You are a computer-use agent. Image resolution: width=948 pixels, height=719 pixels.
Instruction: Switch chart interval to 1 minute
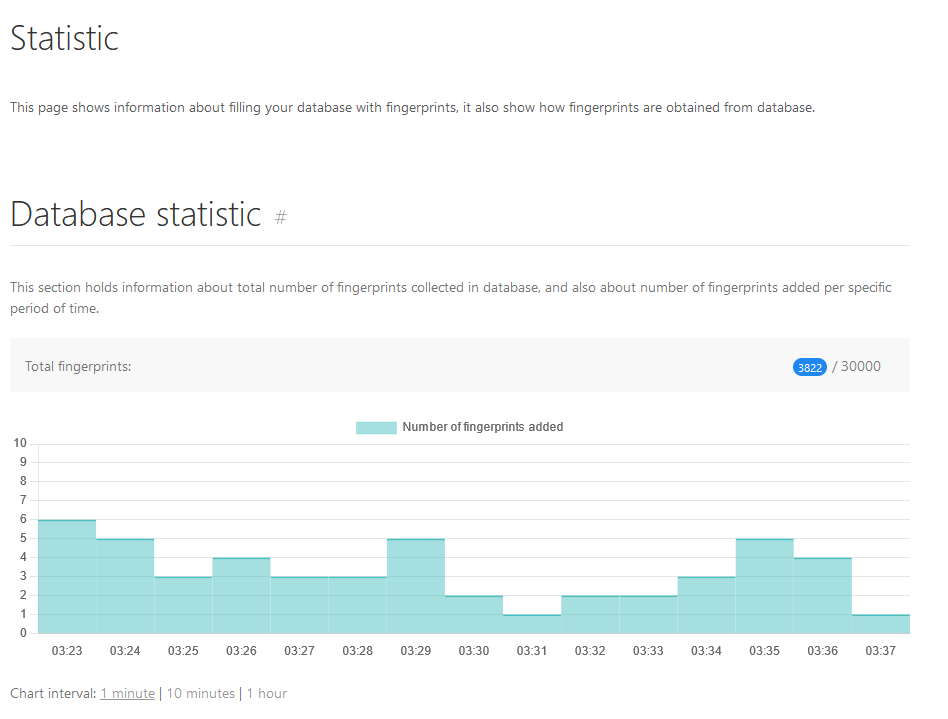click(127, 693)
